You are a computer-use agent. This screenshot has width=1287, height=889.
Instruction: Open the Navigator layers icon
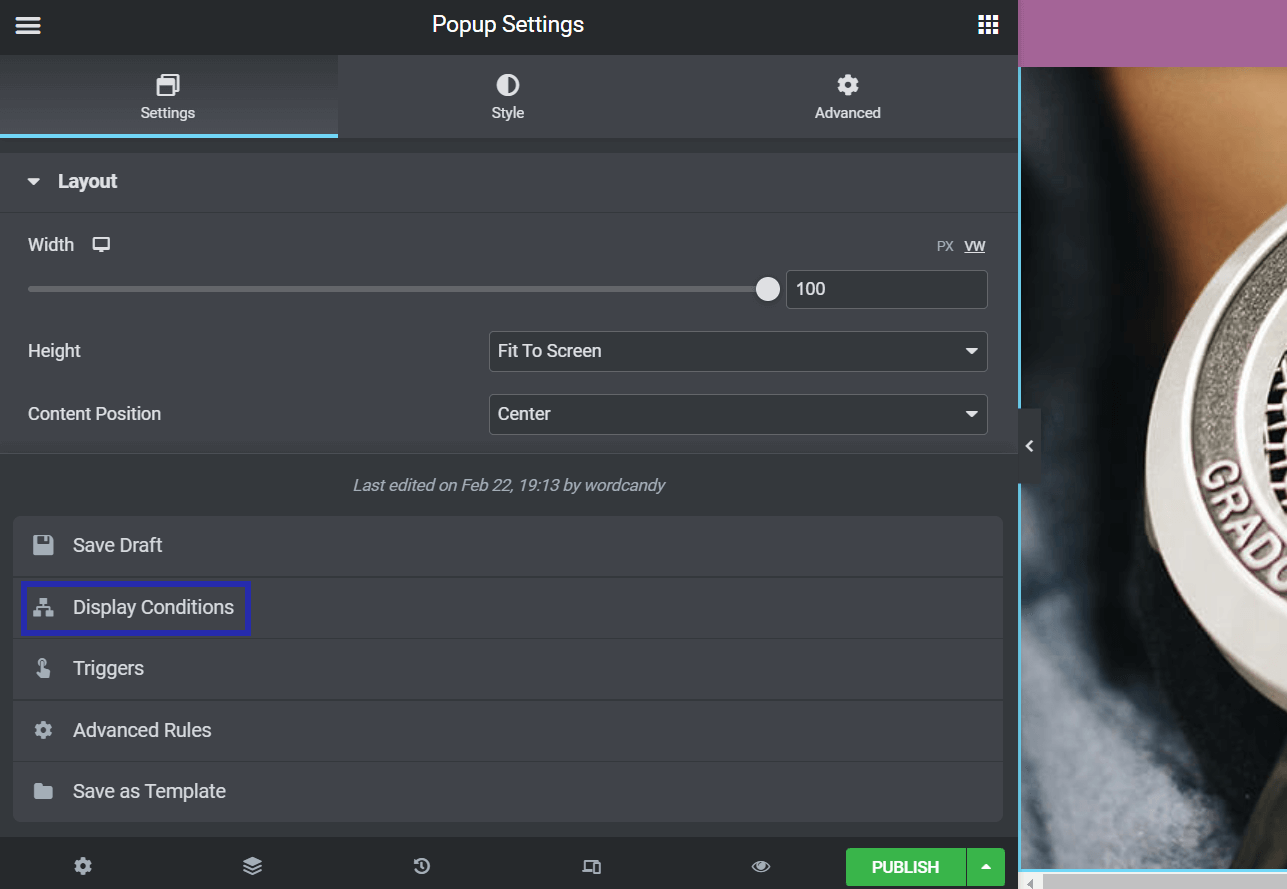252,866
